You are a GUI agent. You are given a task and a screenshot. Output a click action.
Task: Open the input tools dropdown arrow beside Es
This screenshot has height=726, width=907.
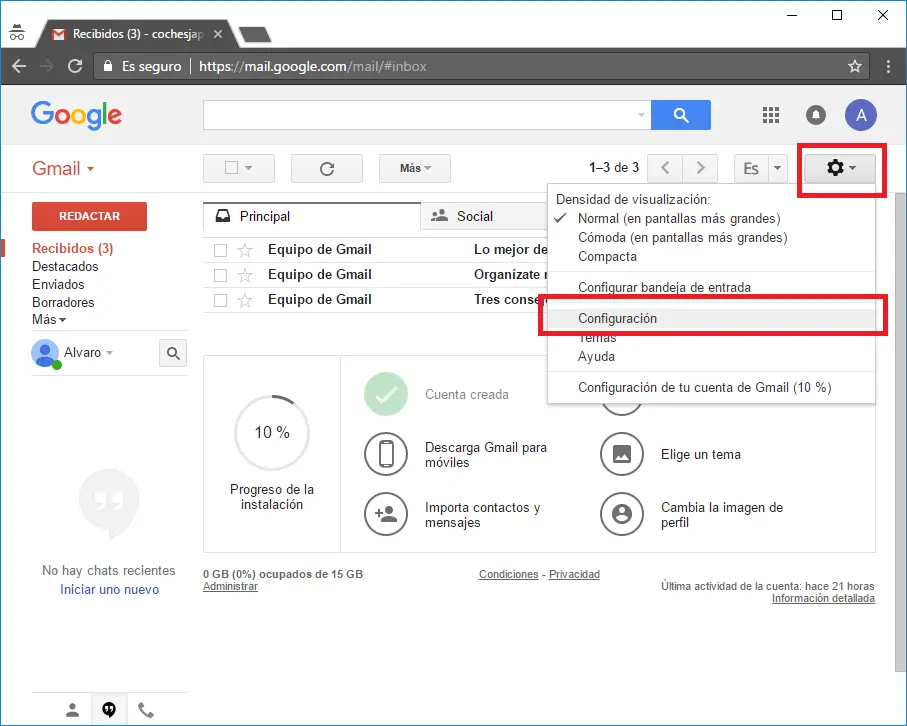pos(777,168)
